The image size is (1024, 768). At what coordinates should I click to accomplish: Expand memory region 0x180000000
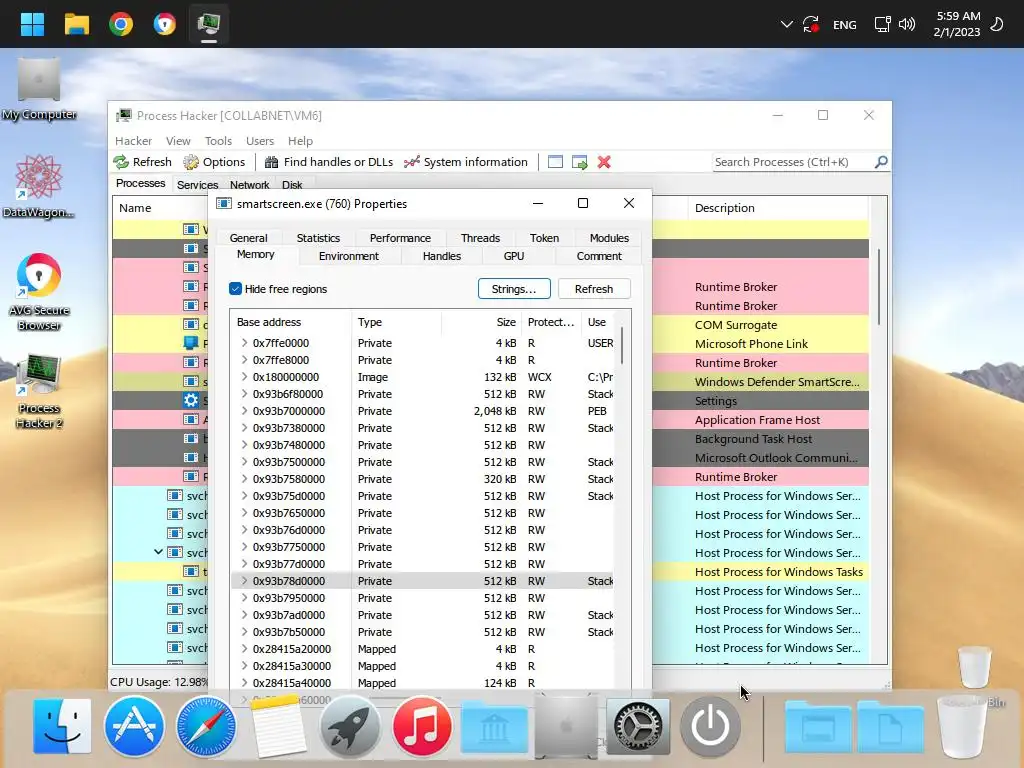click(244, 377)
